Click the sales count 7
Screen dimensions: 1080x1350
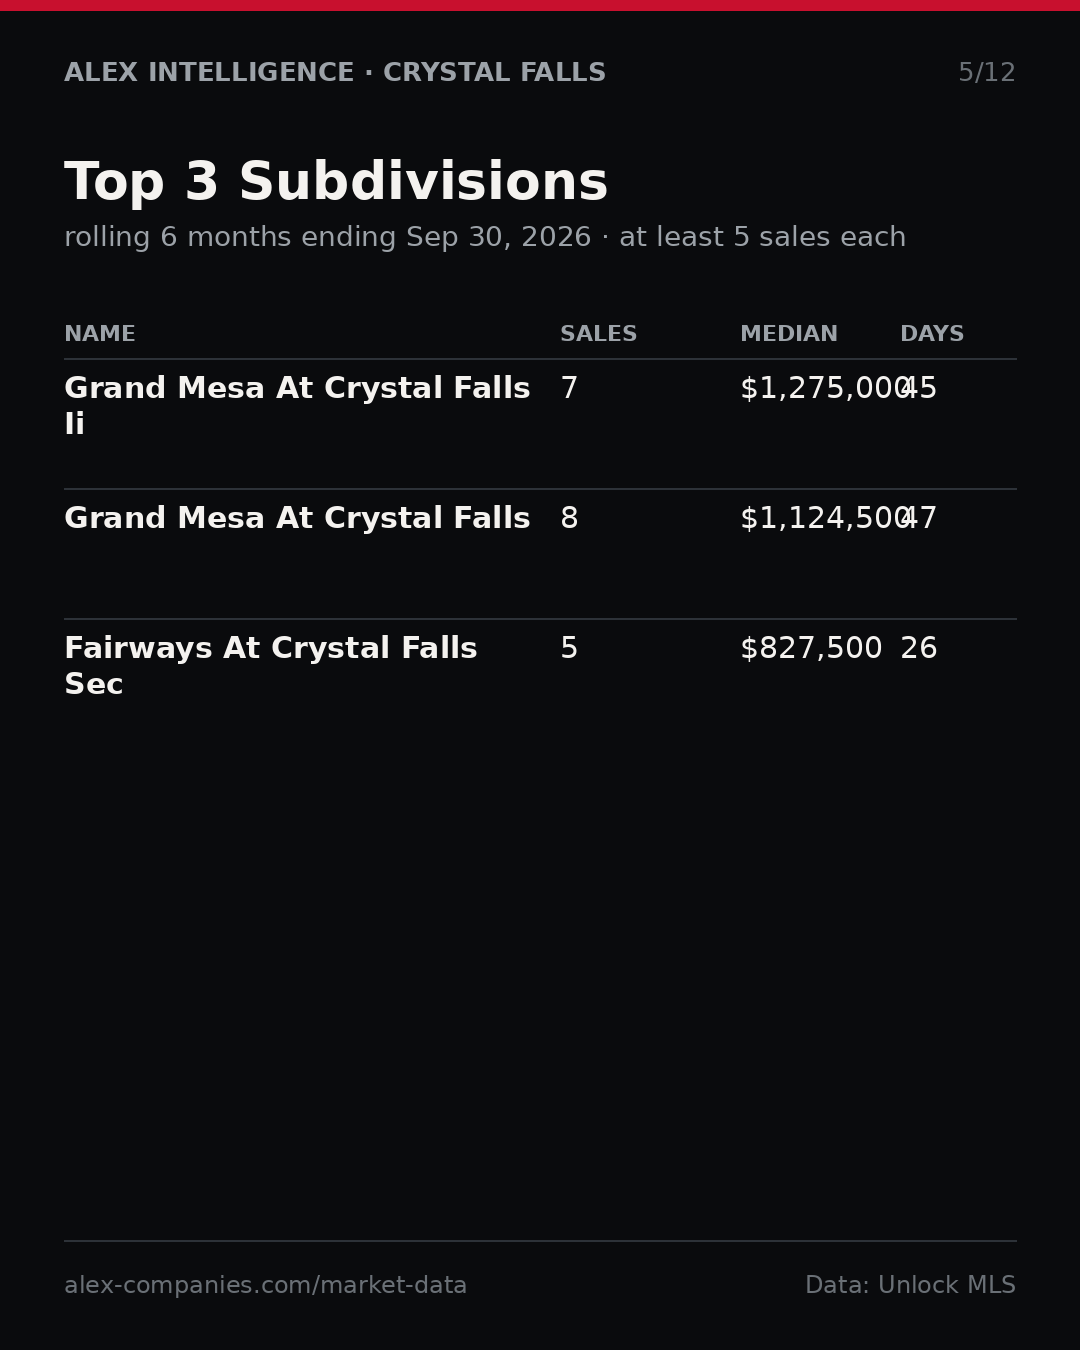click(569, 389)
